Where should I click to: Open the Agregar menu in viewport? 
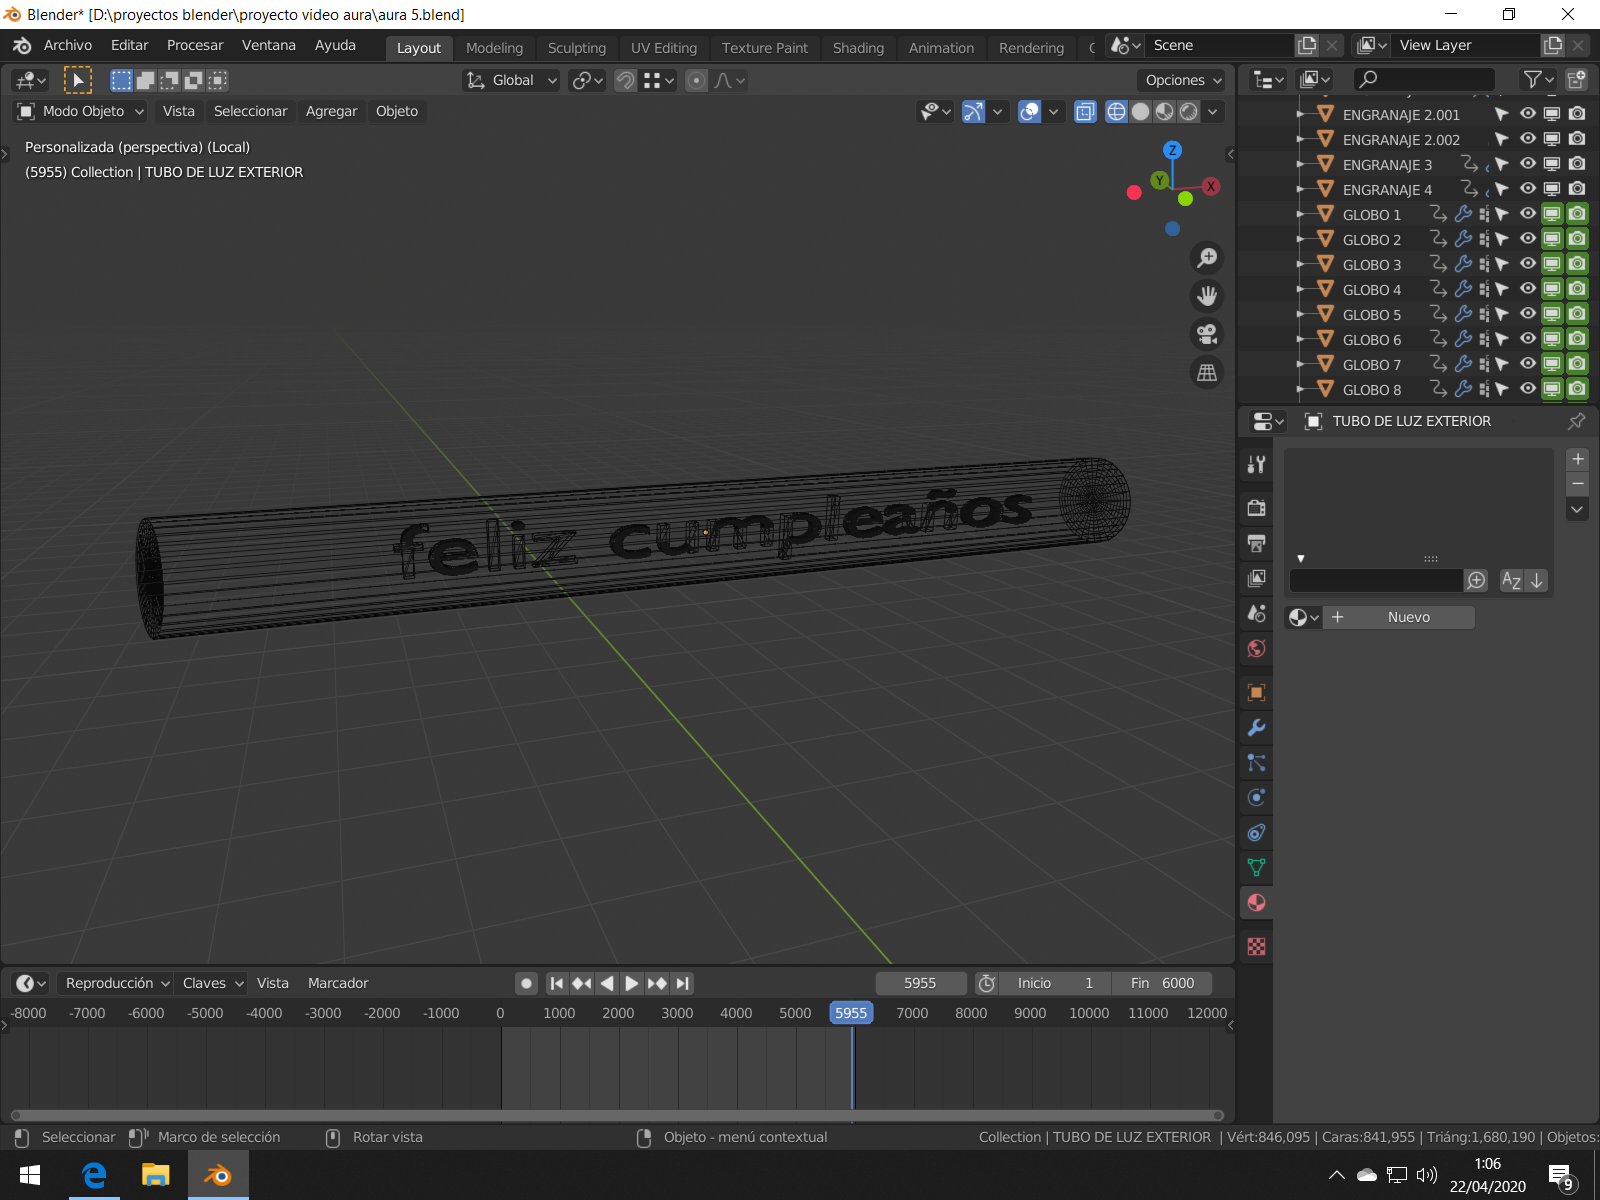(331, 111)
